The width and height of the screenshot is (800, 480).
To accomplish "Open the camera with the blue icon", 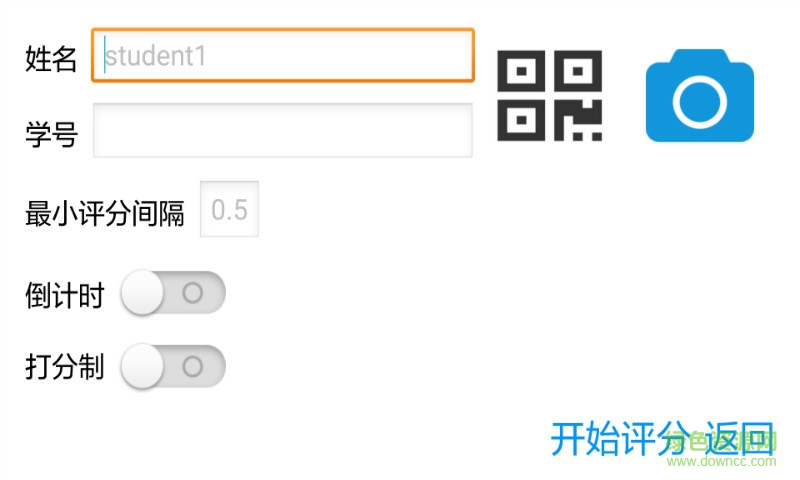I will [699, 98].
